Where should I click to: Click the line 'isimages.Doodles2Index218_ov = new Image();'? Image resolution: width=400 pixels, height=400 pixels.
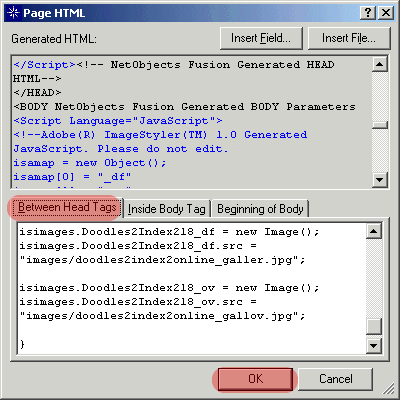click(169, 288)
